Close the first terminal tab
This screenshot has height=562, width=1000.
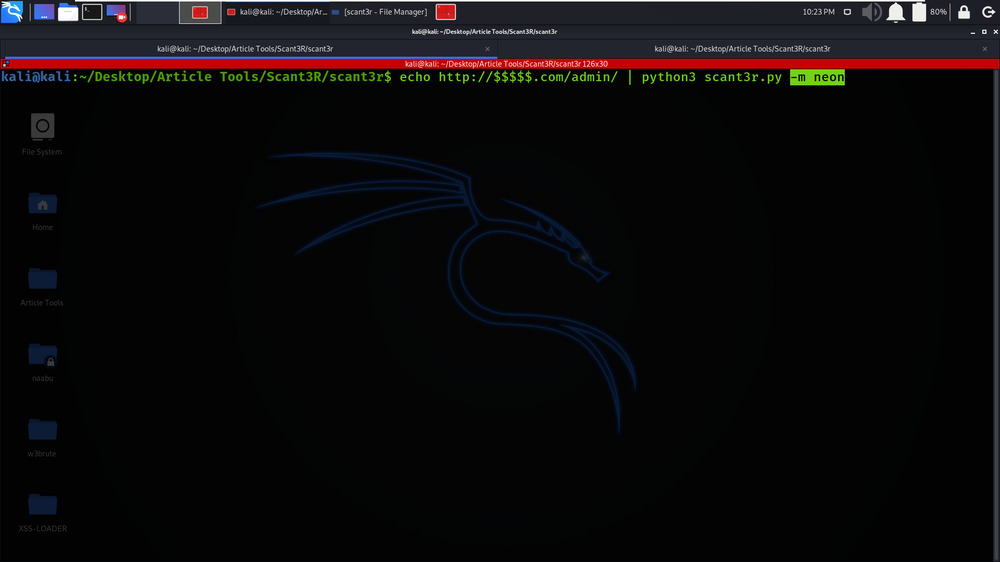coord(487,49)
